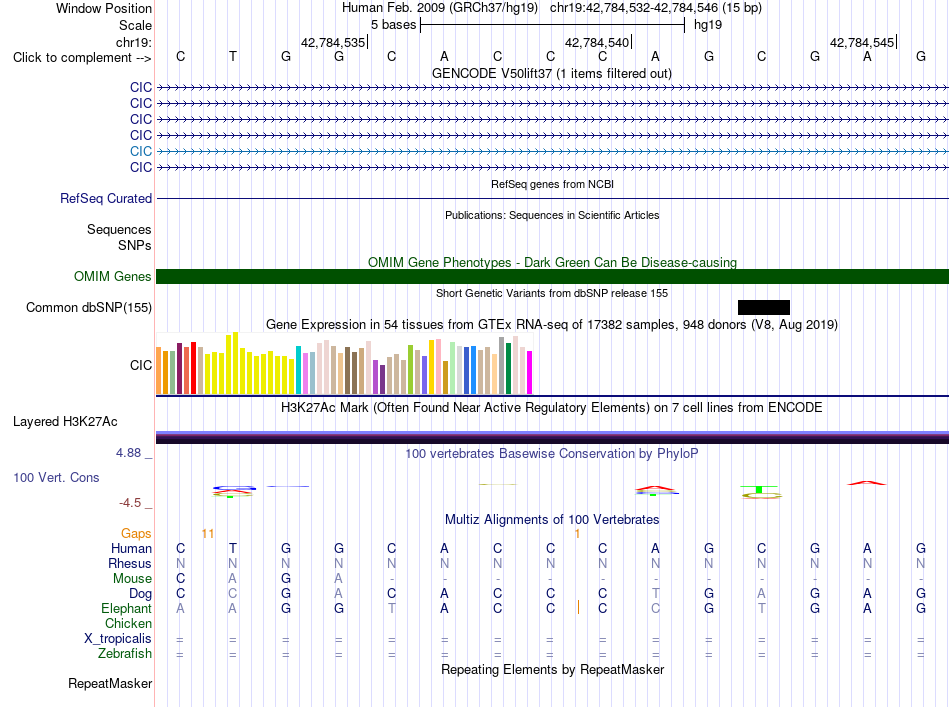Screen dimensions: 950x707
Task: Click the 'Click to complement -->' label
Action: click(82, 58)
